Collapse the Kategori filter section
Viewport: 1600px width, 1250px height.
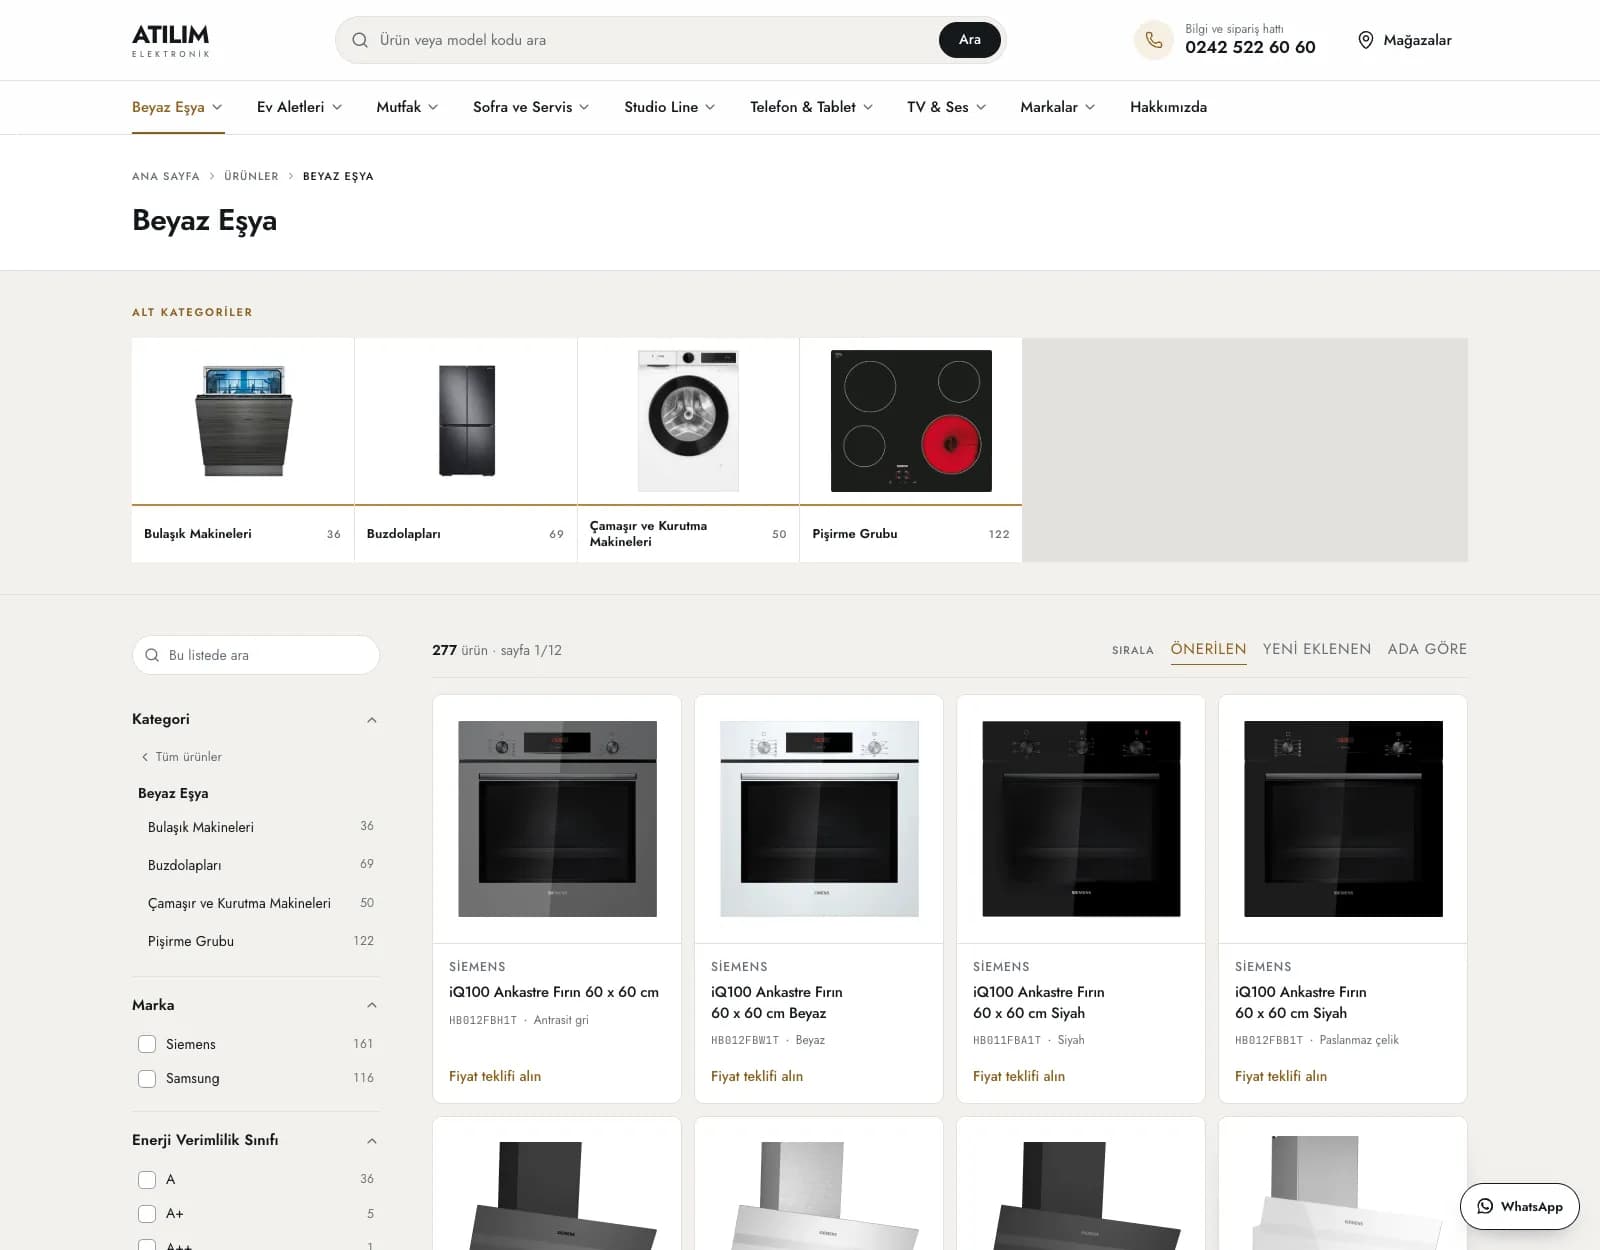372,720
